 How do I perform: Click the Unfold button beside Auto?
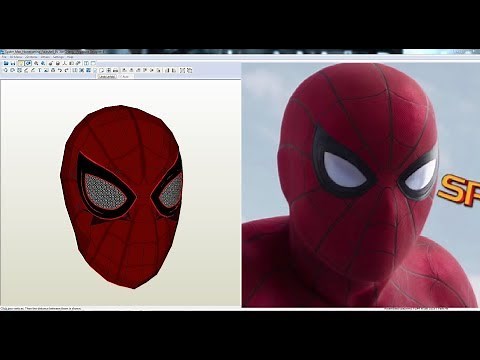point(107,76)
